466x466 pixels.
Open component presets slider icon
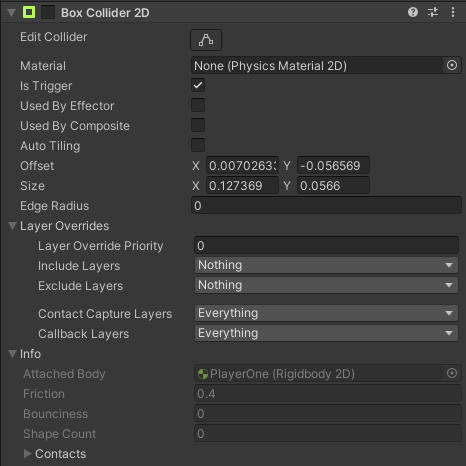tap(433, 12)
